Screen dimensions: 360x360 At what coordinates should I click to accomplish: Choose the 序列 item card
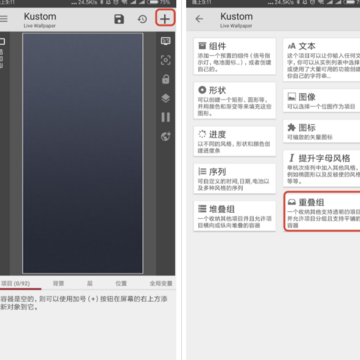click(x=235, y=178)
